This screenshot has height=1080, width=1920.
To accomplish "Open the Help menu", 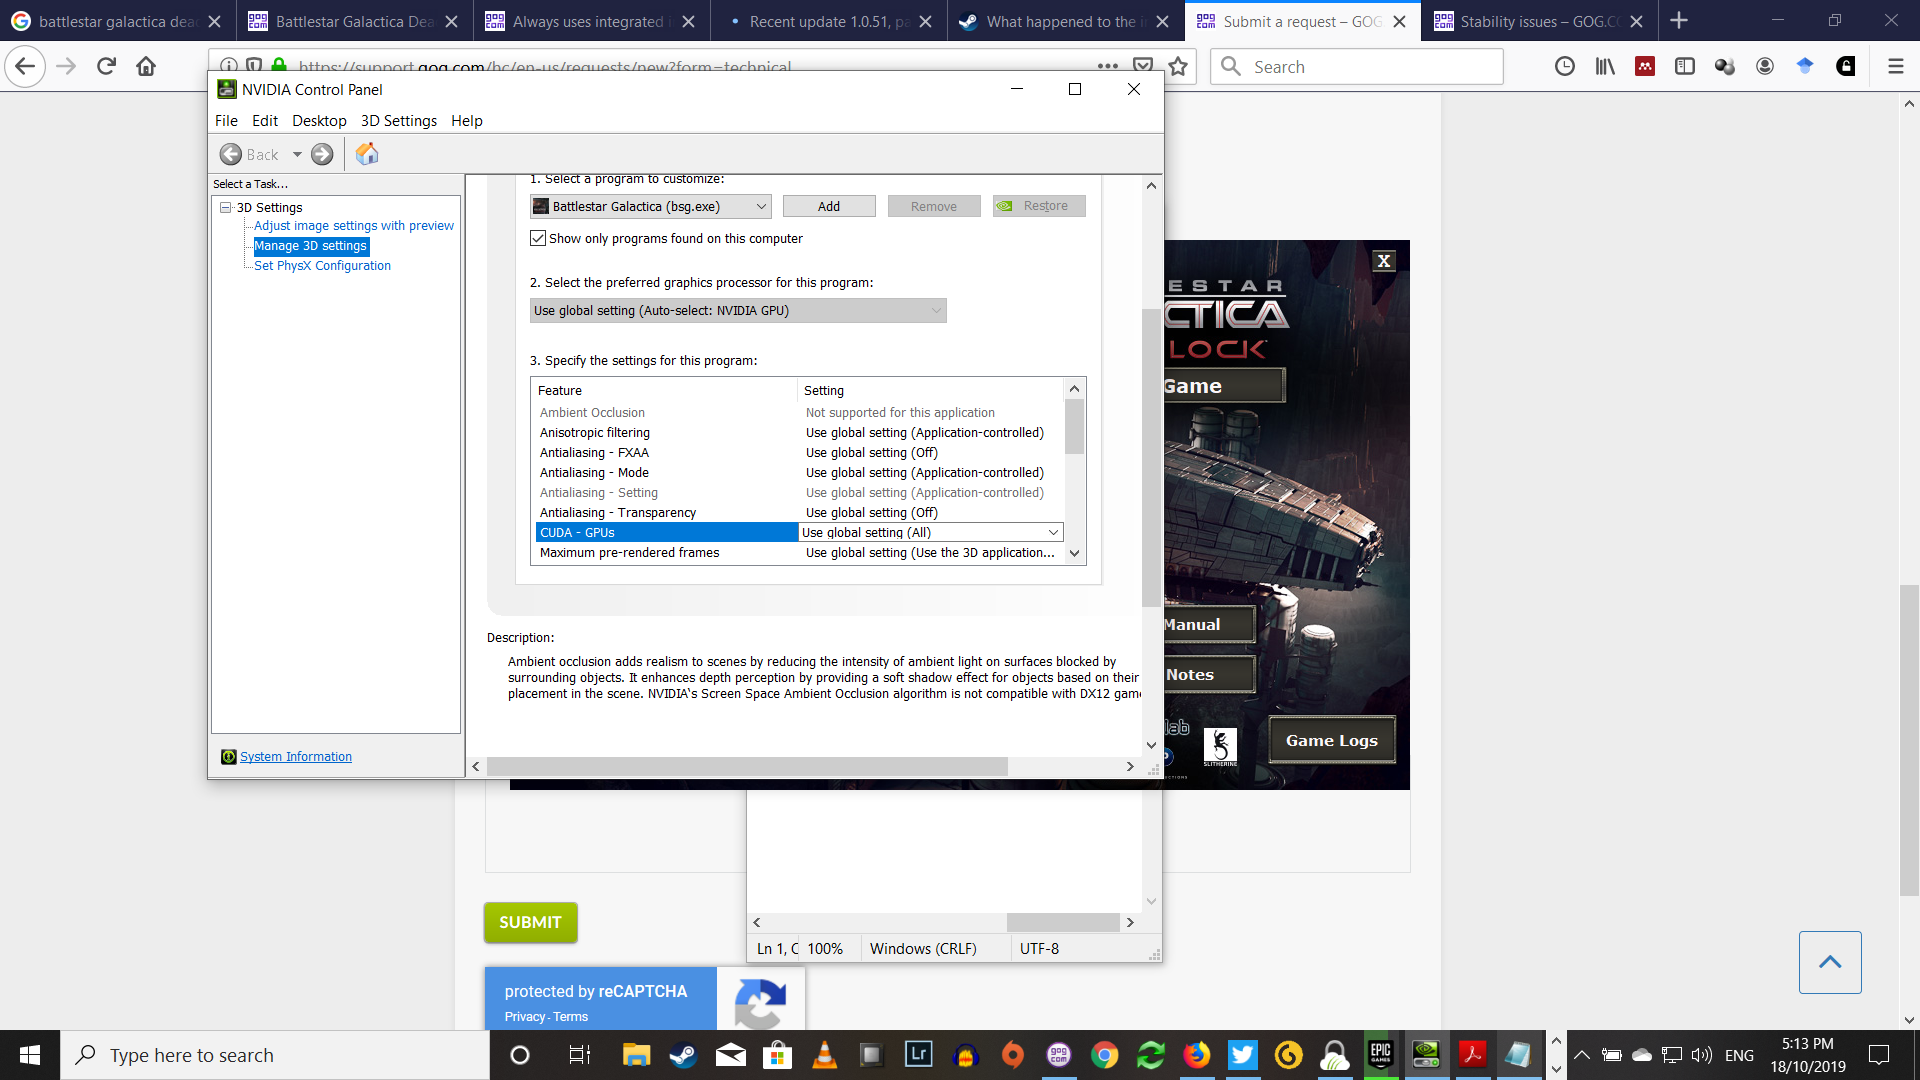I will tap(466, 120).
